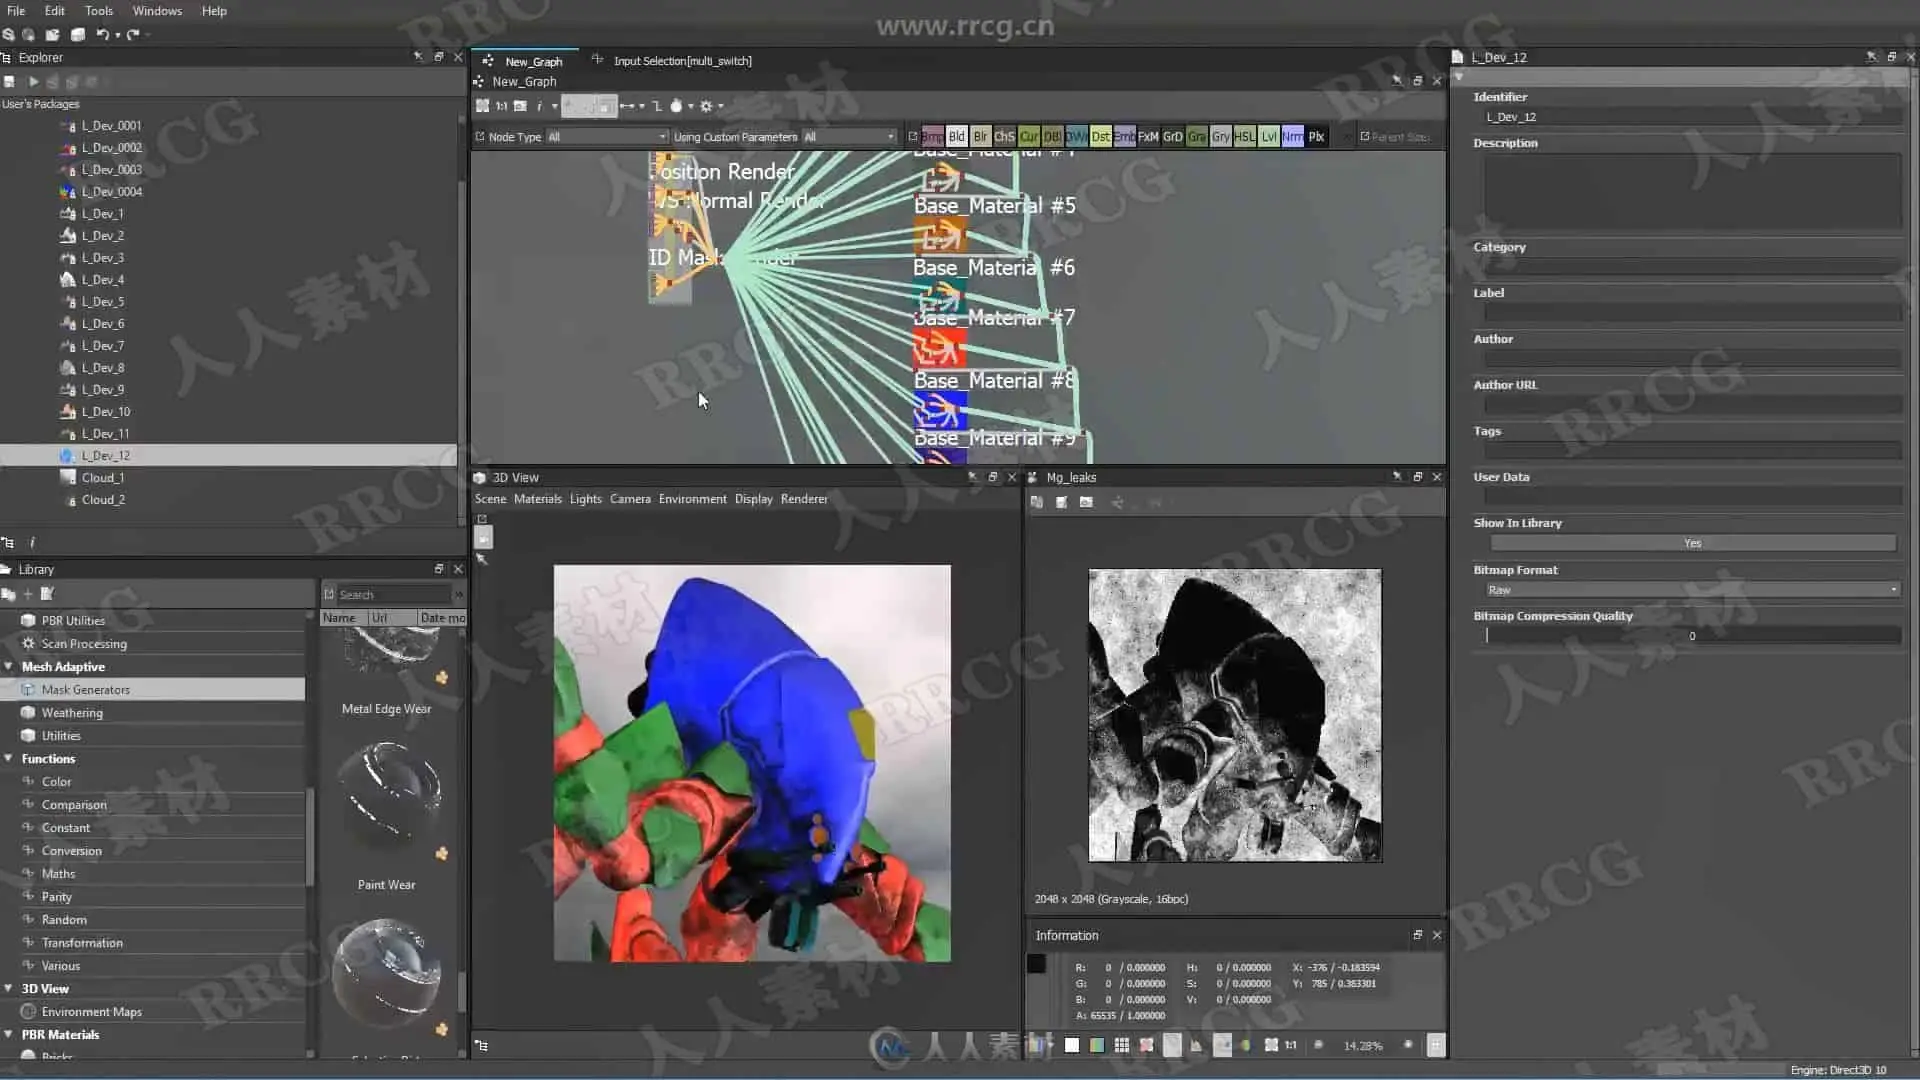Open the Bitmap Format Raw dropdown
Viewport: 1920px width, 1080px height.
point(1692,590)
